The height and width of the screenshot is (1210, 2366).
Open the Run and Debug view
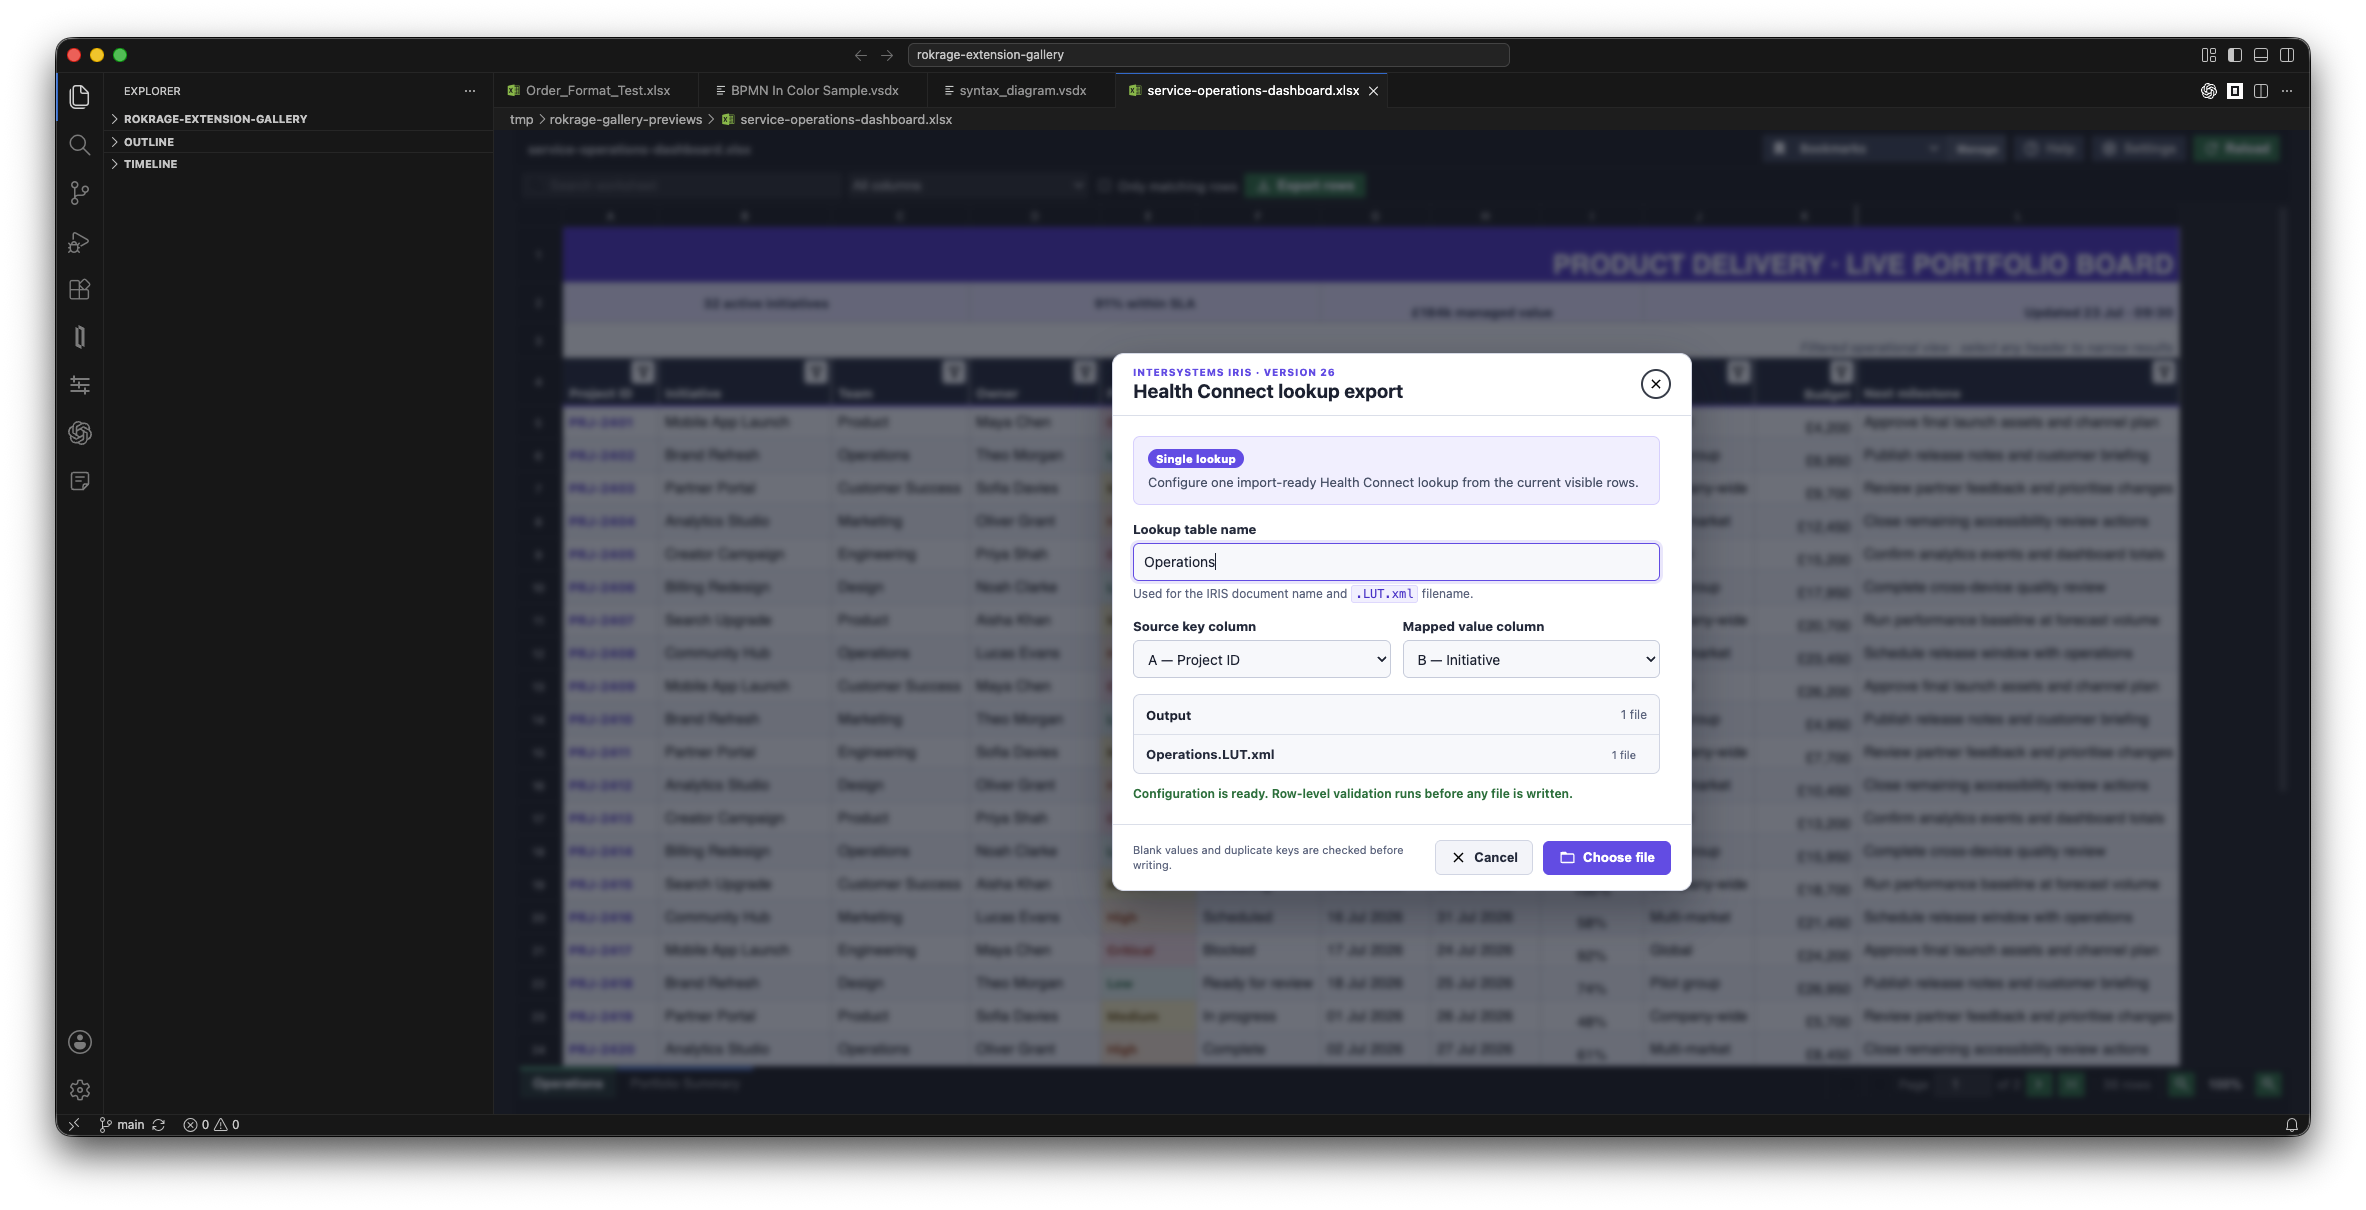pos(80,242)
